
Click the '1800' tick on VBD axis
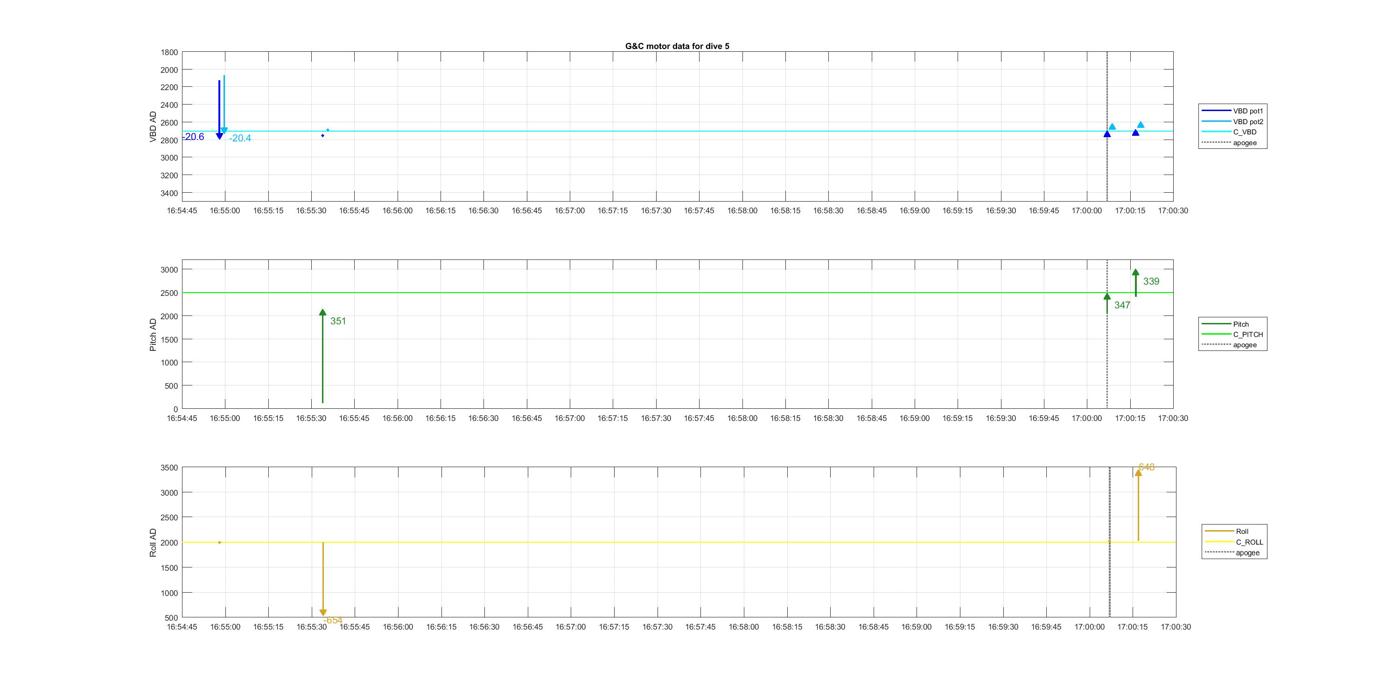pyautogui.click(x=169, y=52)
